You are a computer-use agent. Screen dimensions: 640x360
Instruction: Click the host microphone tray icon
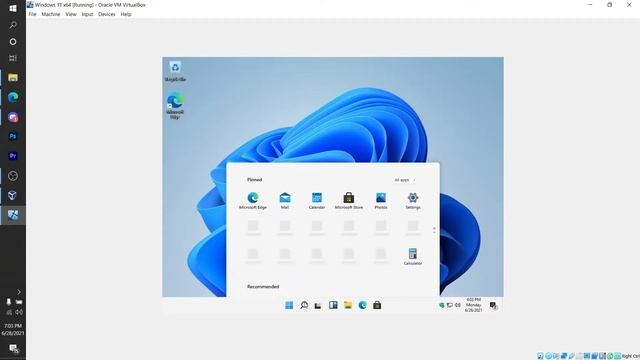pyautogui.click(x=9, y=302)
